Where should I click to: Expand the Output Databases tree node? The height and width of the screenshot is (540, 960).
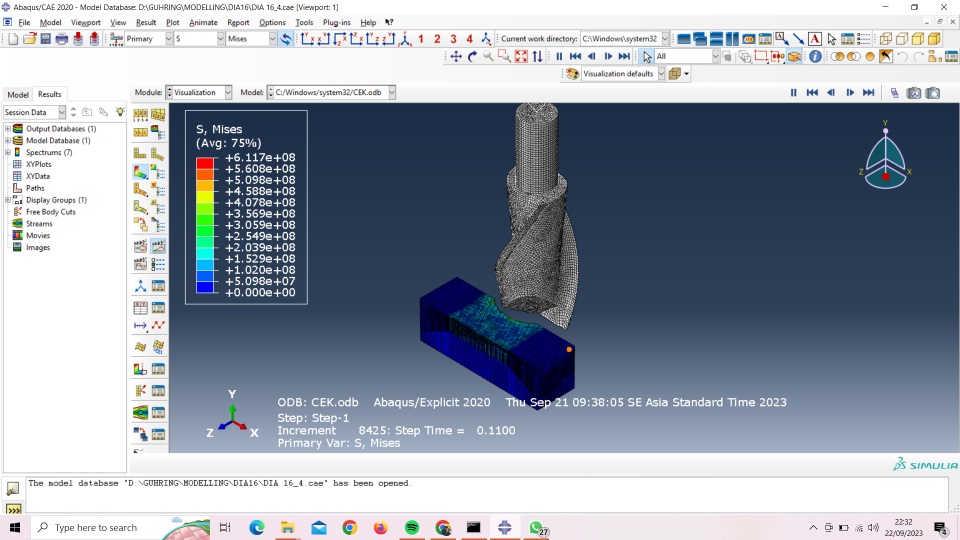[8, 129]
